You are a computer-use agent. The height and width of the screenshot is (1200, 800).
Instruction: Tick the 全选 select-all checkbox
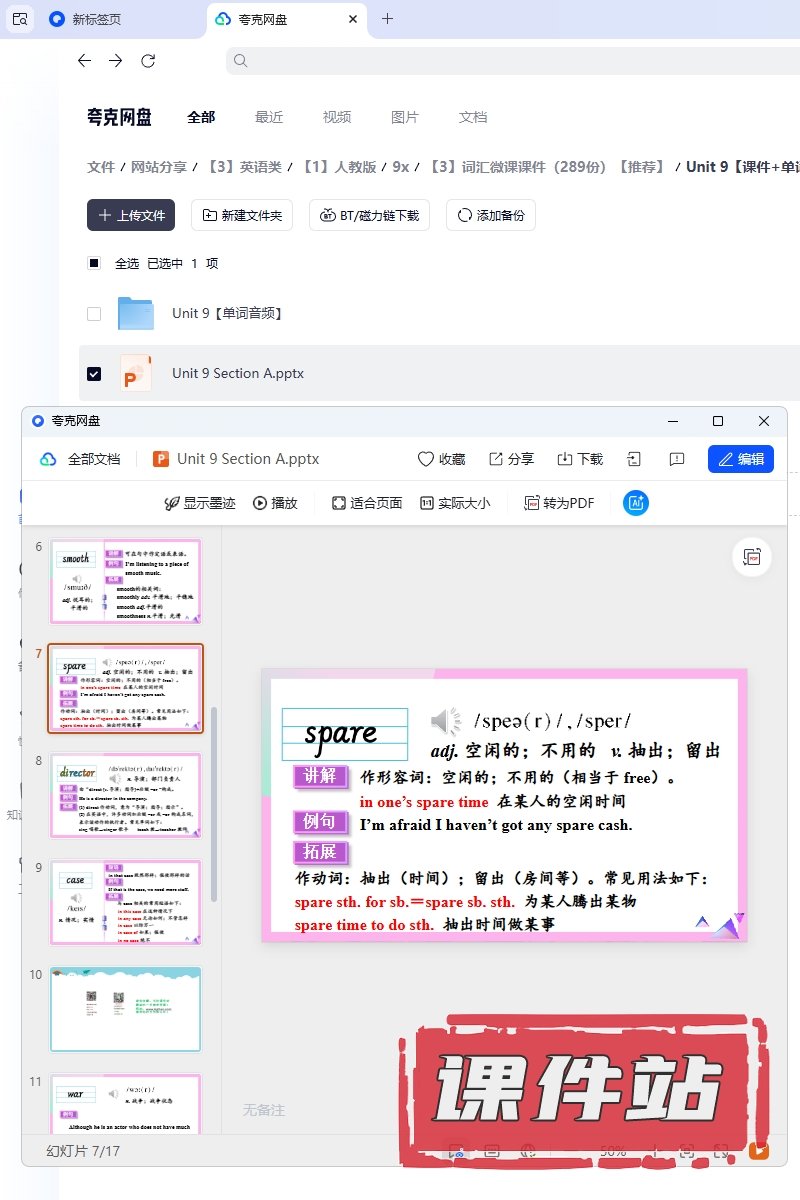tap(94, 263)
